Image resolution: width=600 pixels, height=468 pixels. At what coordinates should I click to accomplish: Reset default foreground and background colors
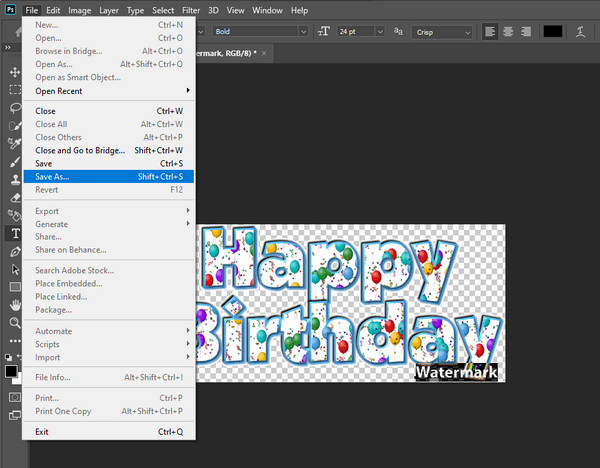point(8,357)
